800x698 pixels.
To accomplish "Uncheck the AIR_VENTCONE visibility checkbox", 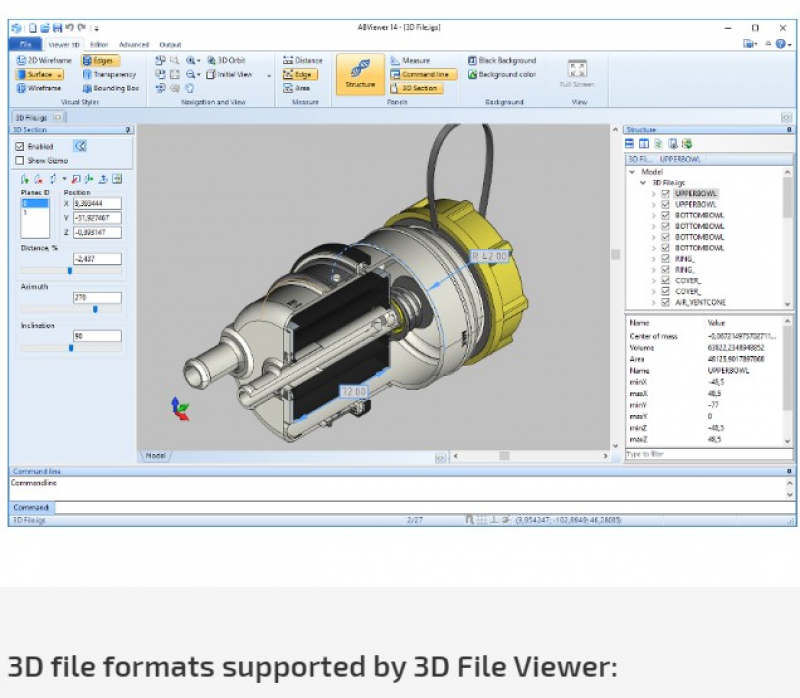I will (x=665, y=302).
